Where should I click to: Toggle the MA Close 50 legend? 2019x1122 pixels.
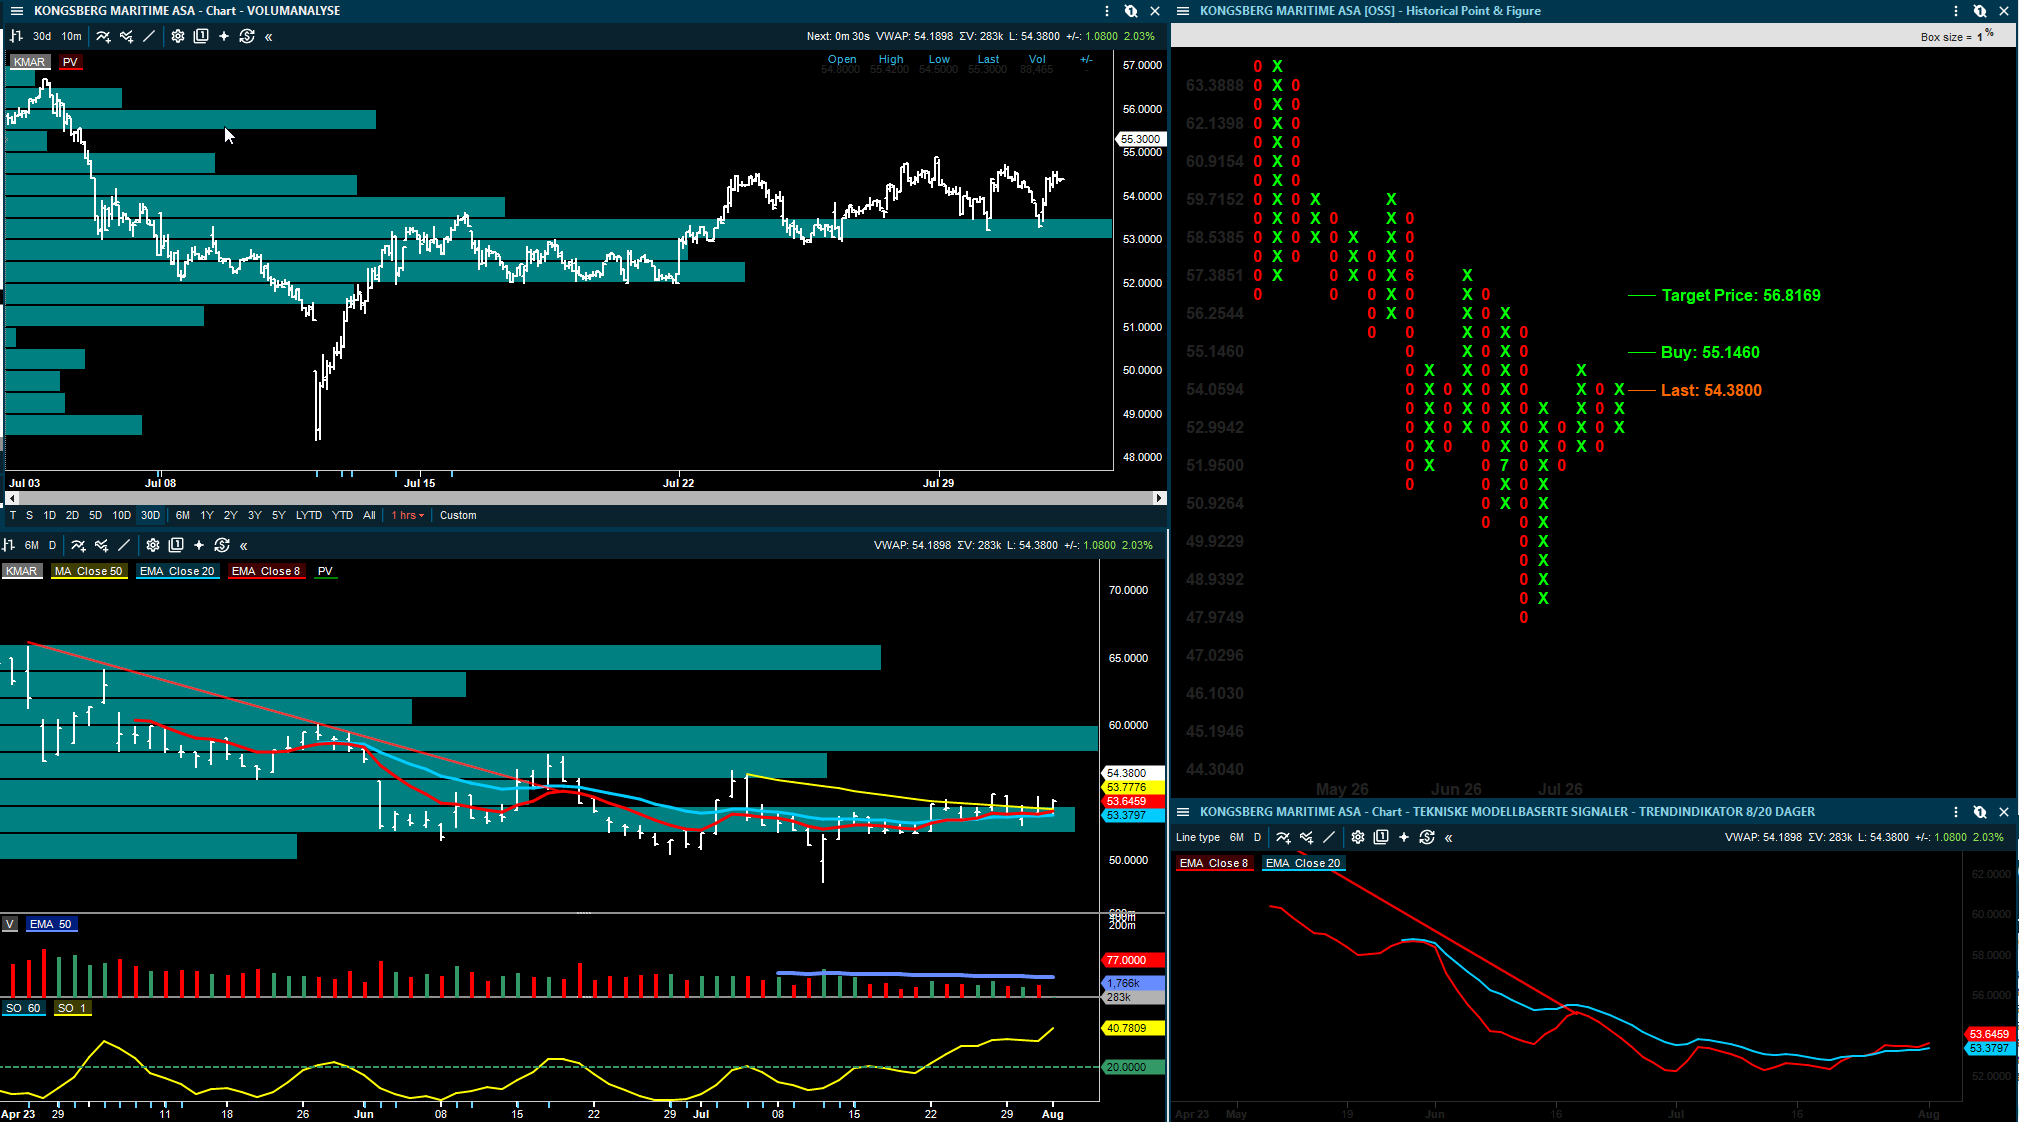click(89, 571)
